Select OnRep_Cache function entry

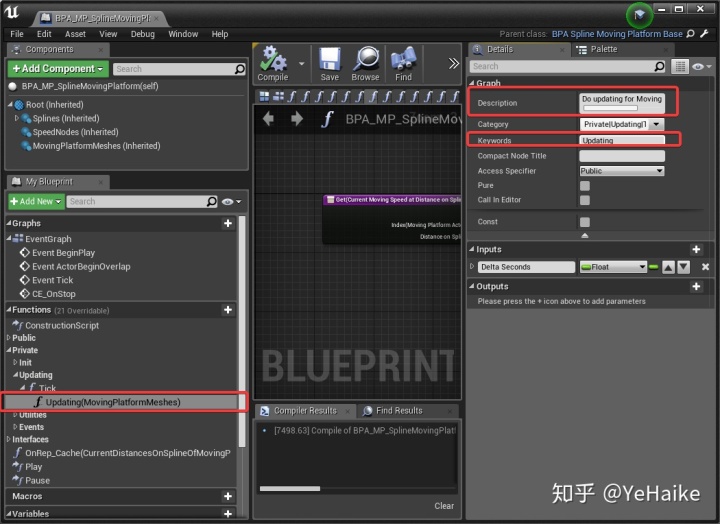[122, 453]
